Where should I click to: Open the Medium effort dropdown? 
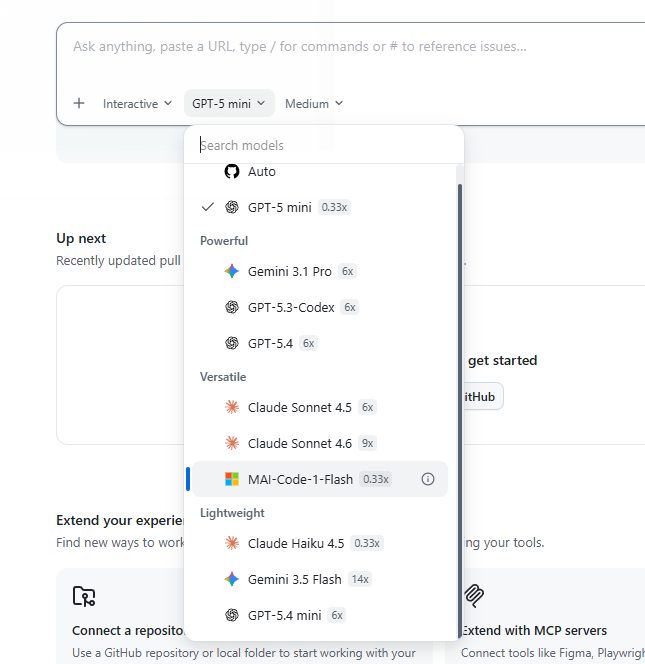(314, 103)
